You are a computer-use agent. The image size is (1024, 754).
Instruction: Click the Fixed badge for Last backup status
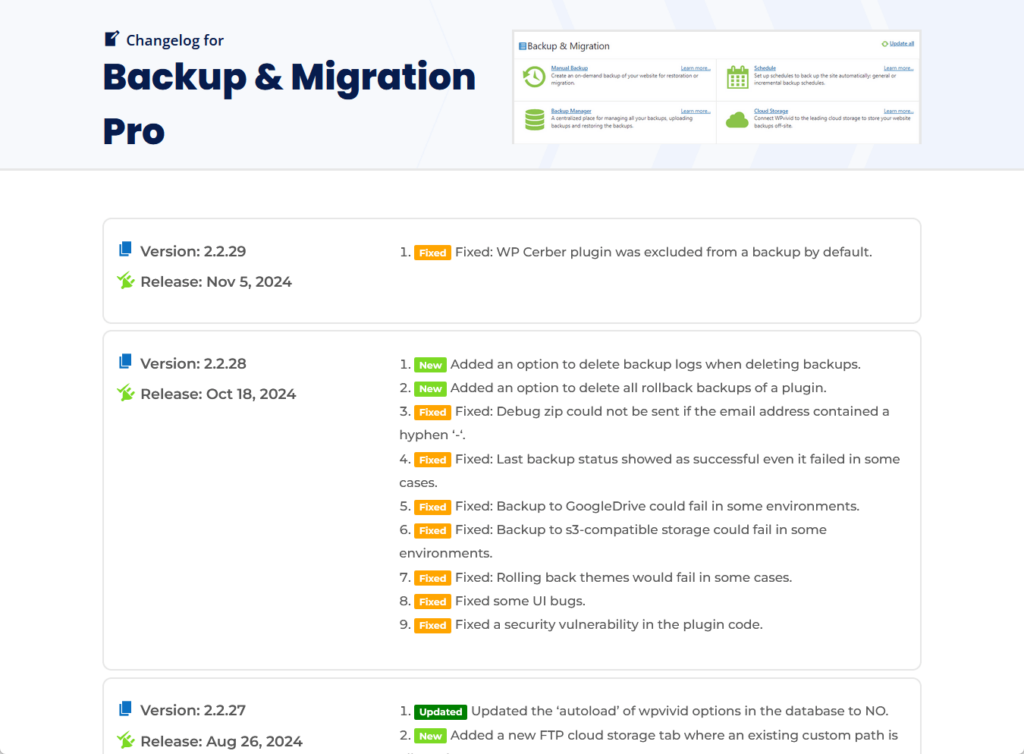[432, 460]
